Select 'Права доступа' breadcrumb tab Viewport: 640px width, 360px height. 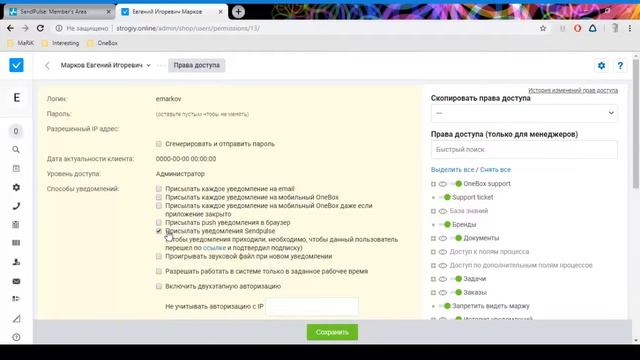point(196,65)
